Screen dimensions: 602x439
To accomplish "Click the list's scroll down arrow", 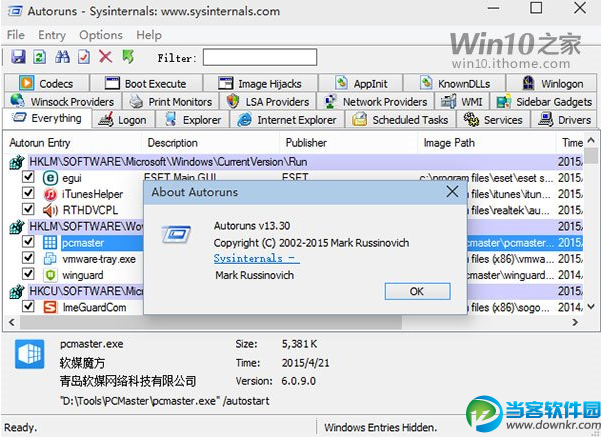I will [591, 307].
